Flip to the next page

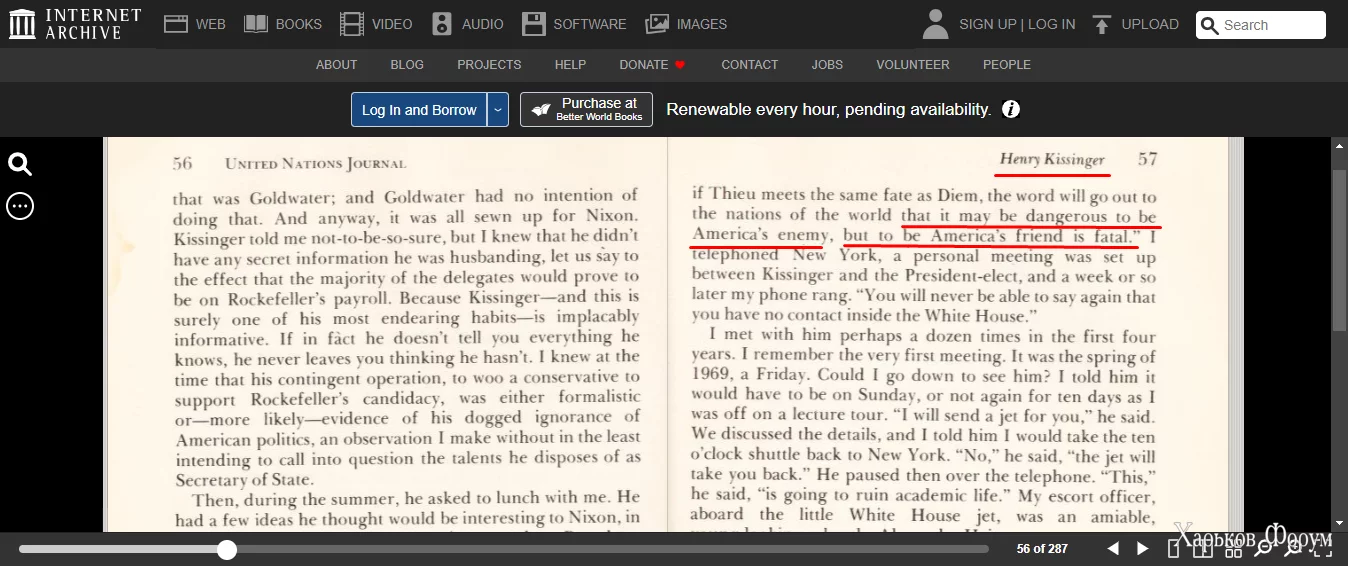pos(1143,548)
